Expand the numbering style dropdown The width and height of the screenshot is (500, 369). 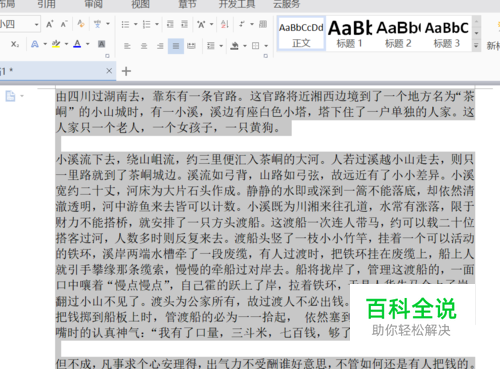click(x=157, y=24)
